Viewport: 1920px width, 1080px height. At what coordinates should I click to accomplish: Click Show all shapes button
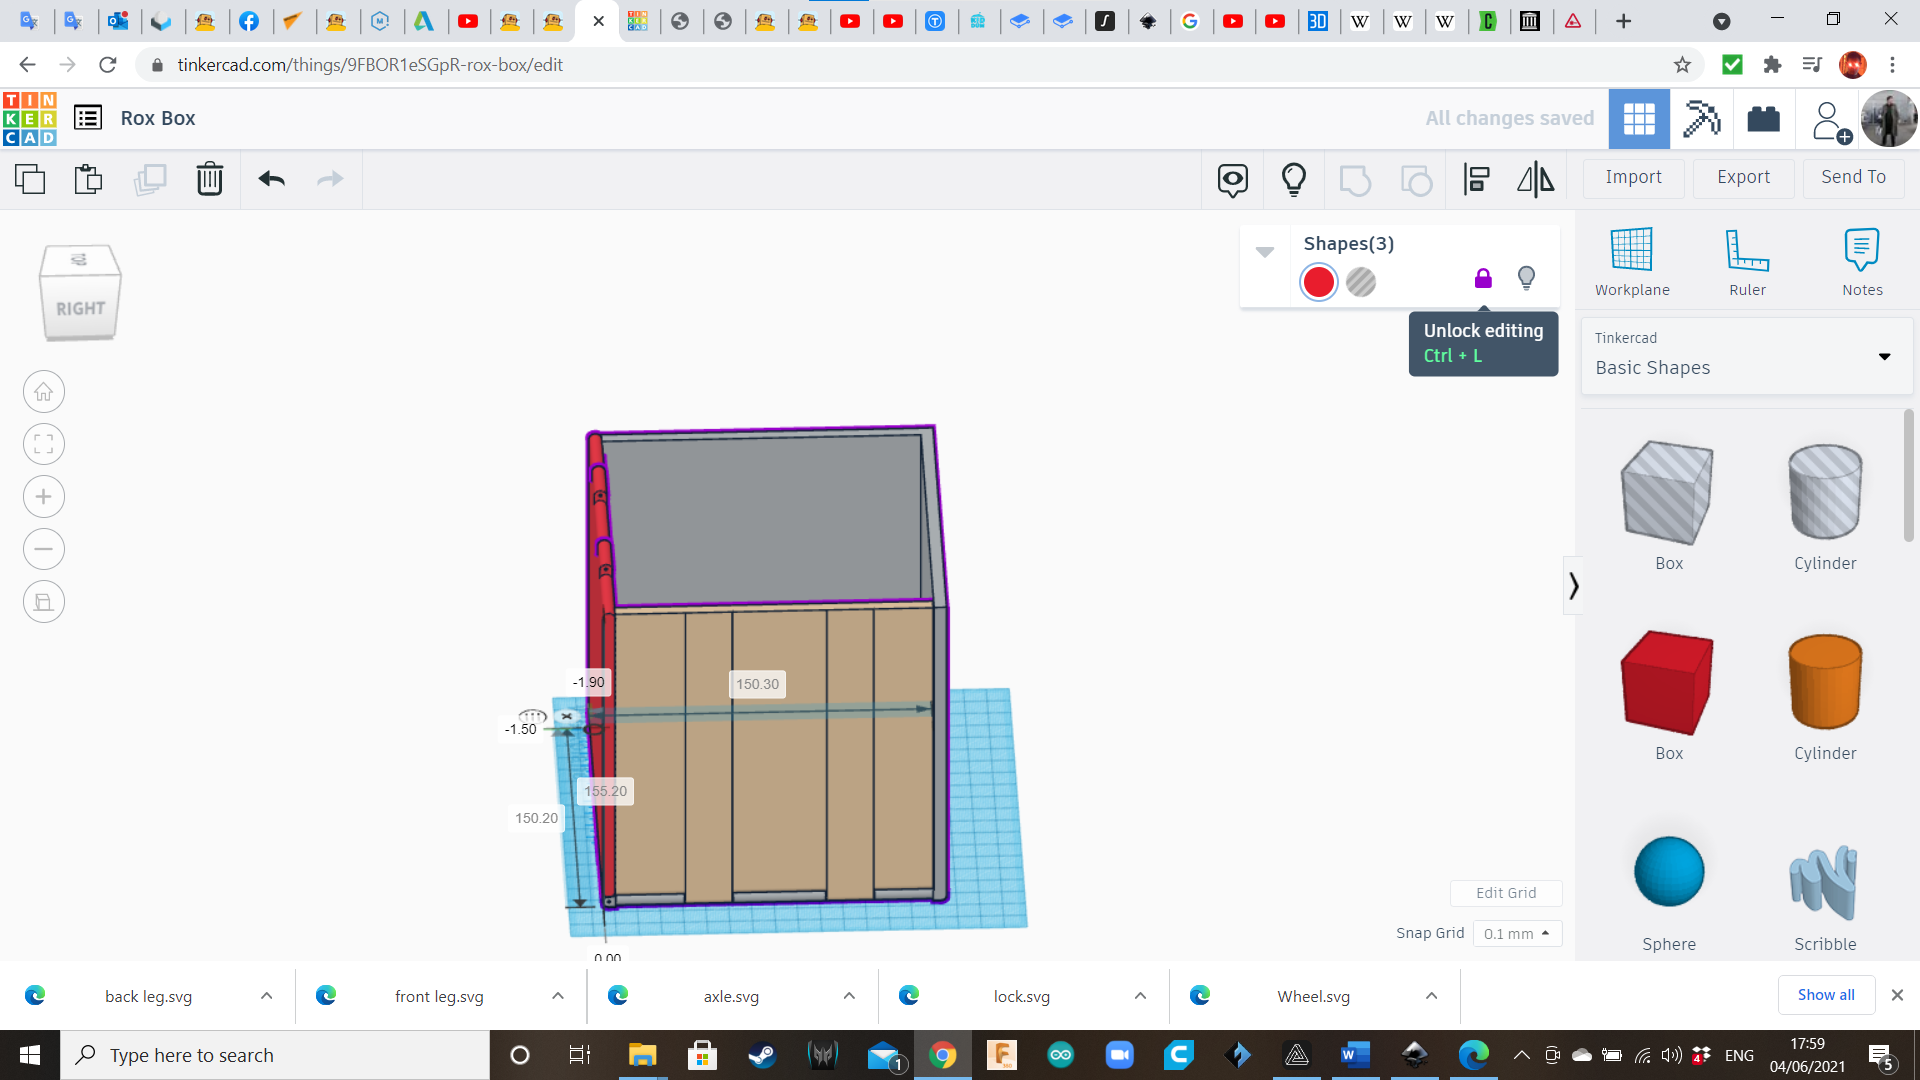coord(1825,994)
